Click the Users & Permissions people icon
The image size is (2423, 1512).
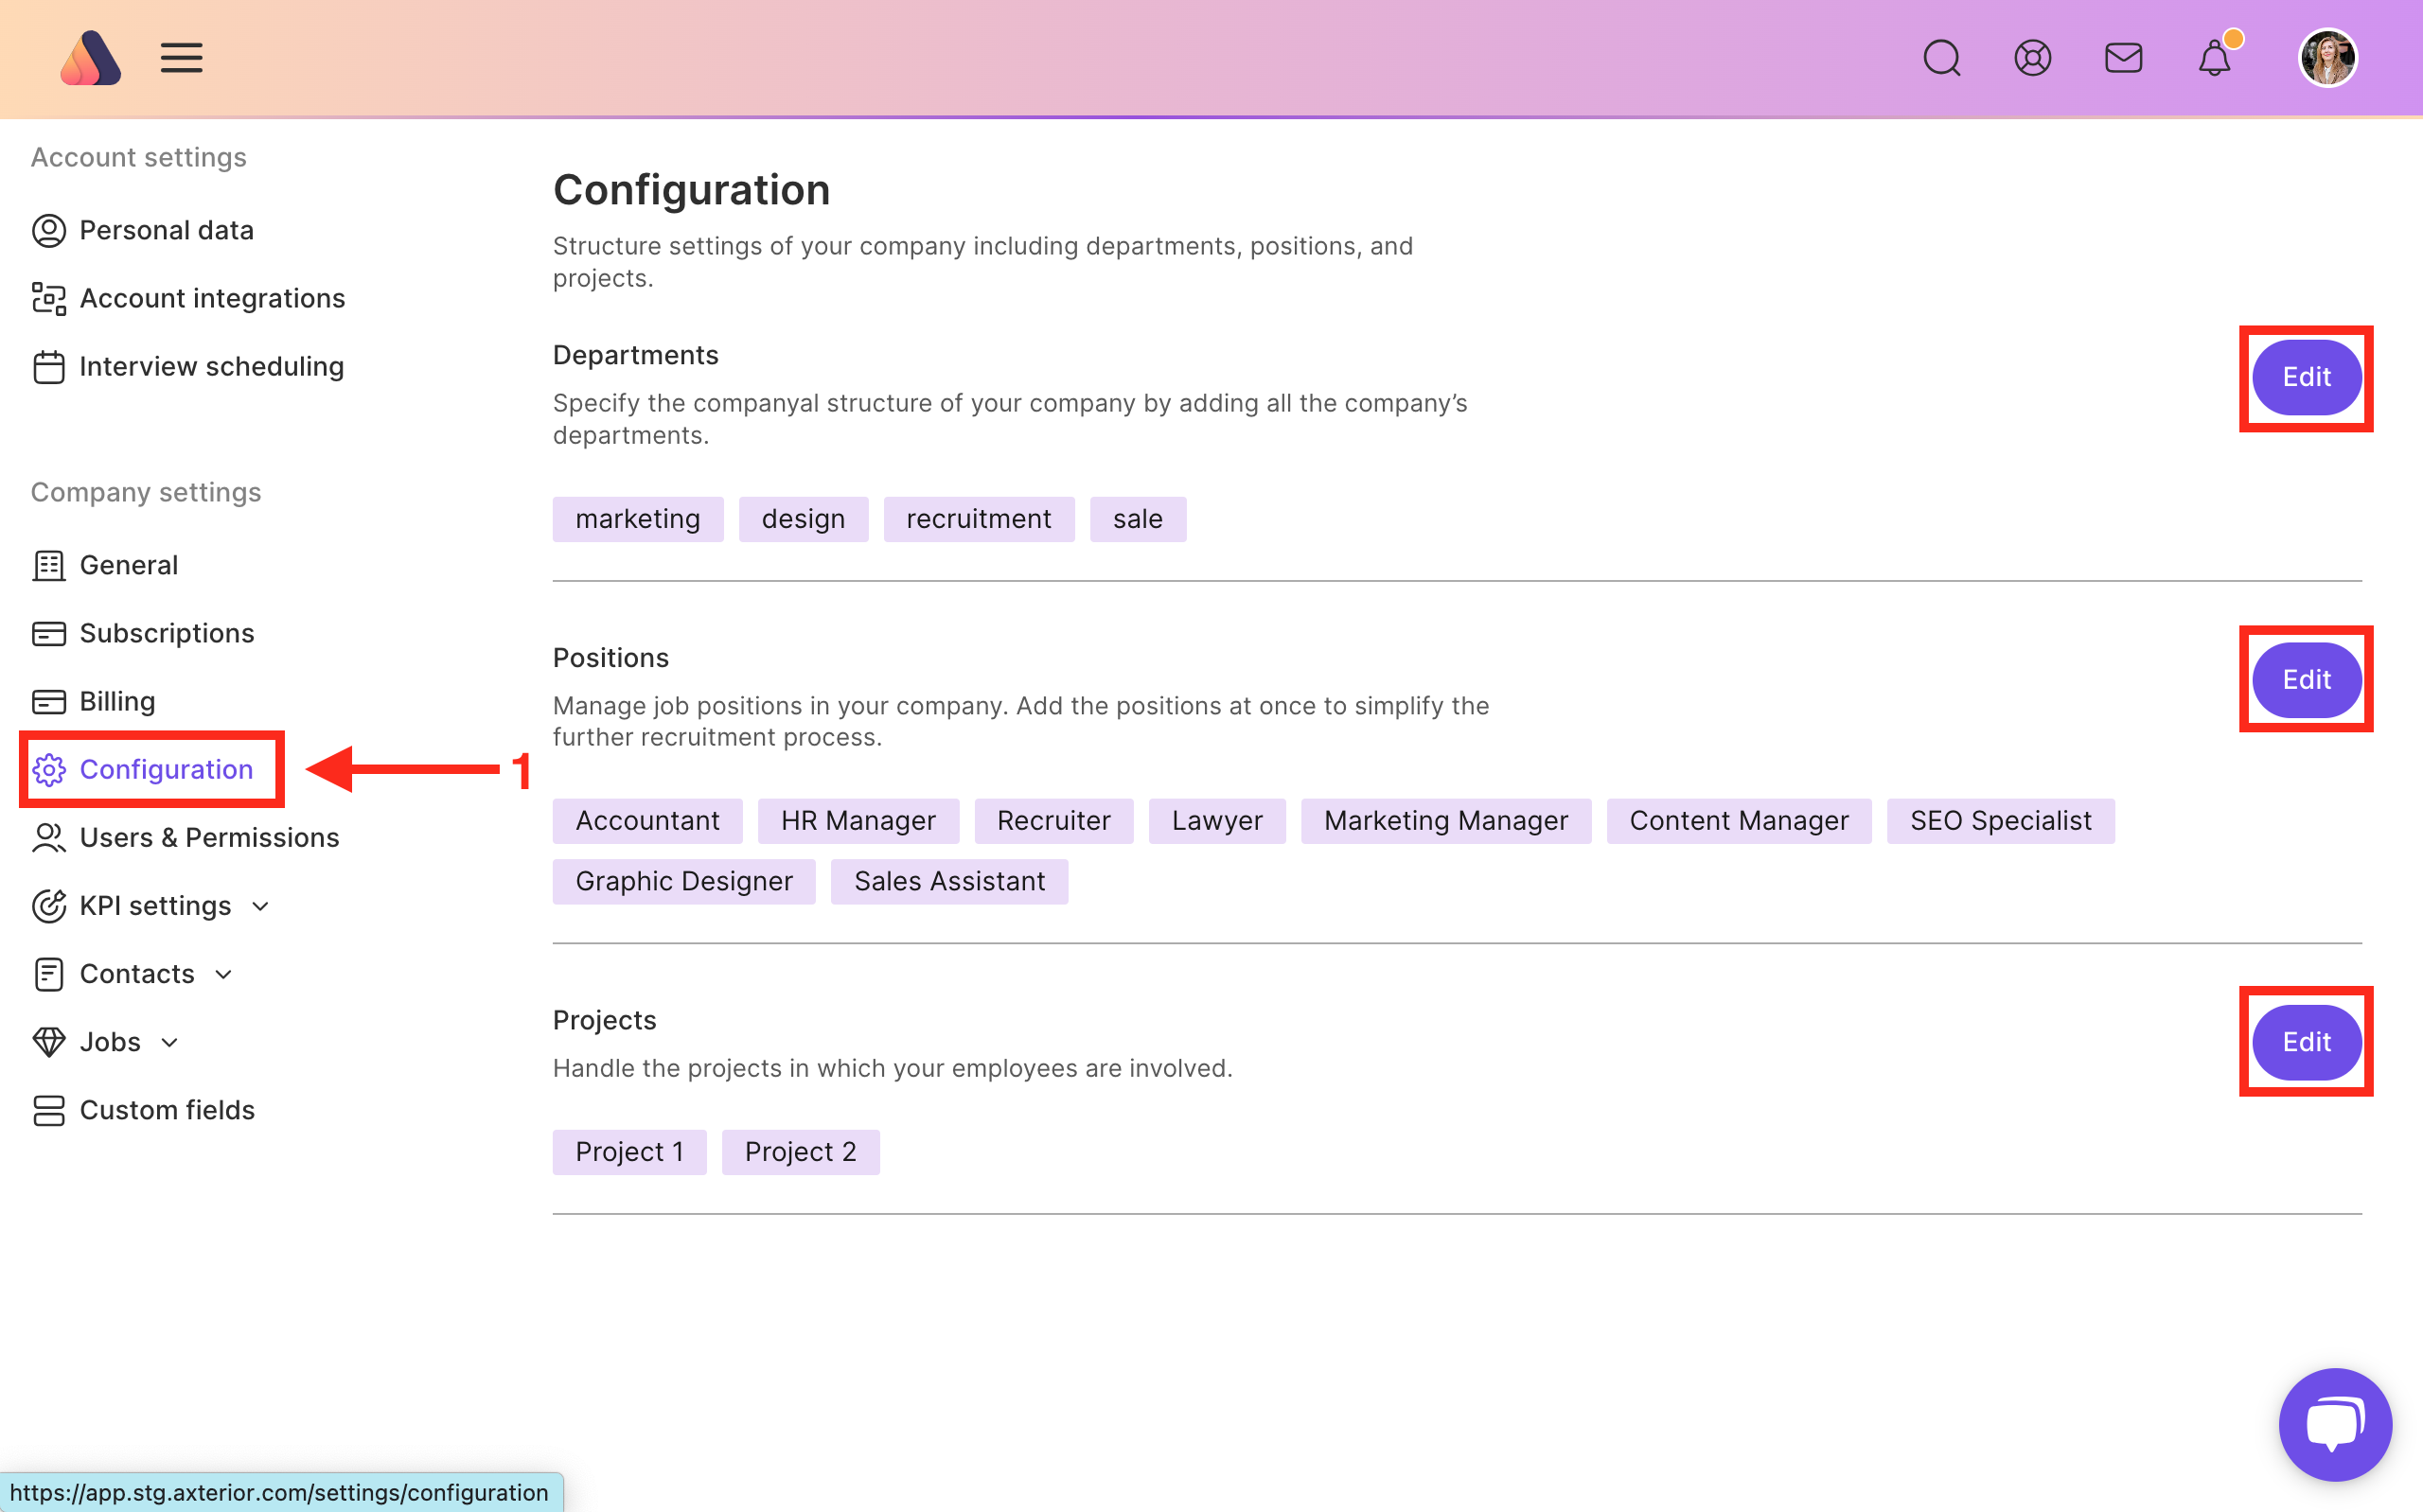point(49,838)
